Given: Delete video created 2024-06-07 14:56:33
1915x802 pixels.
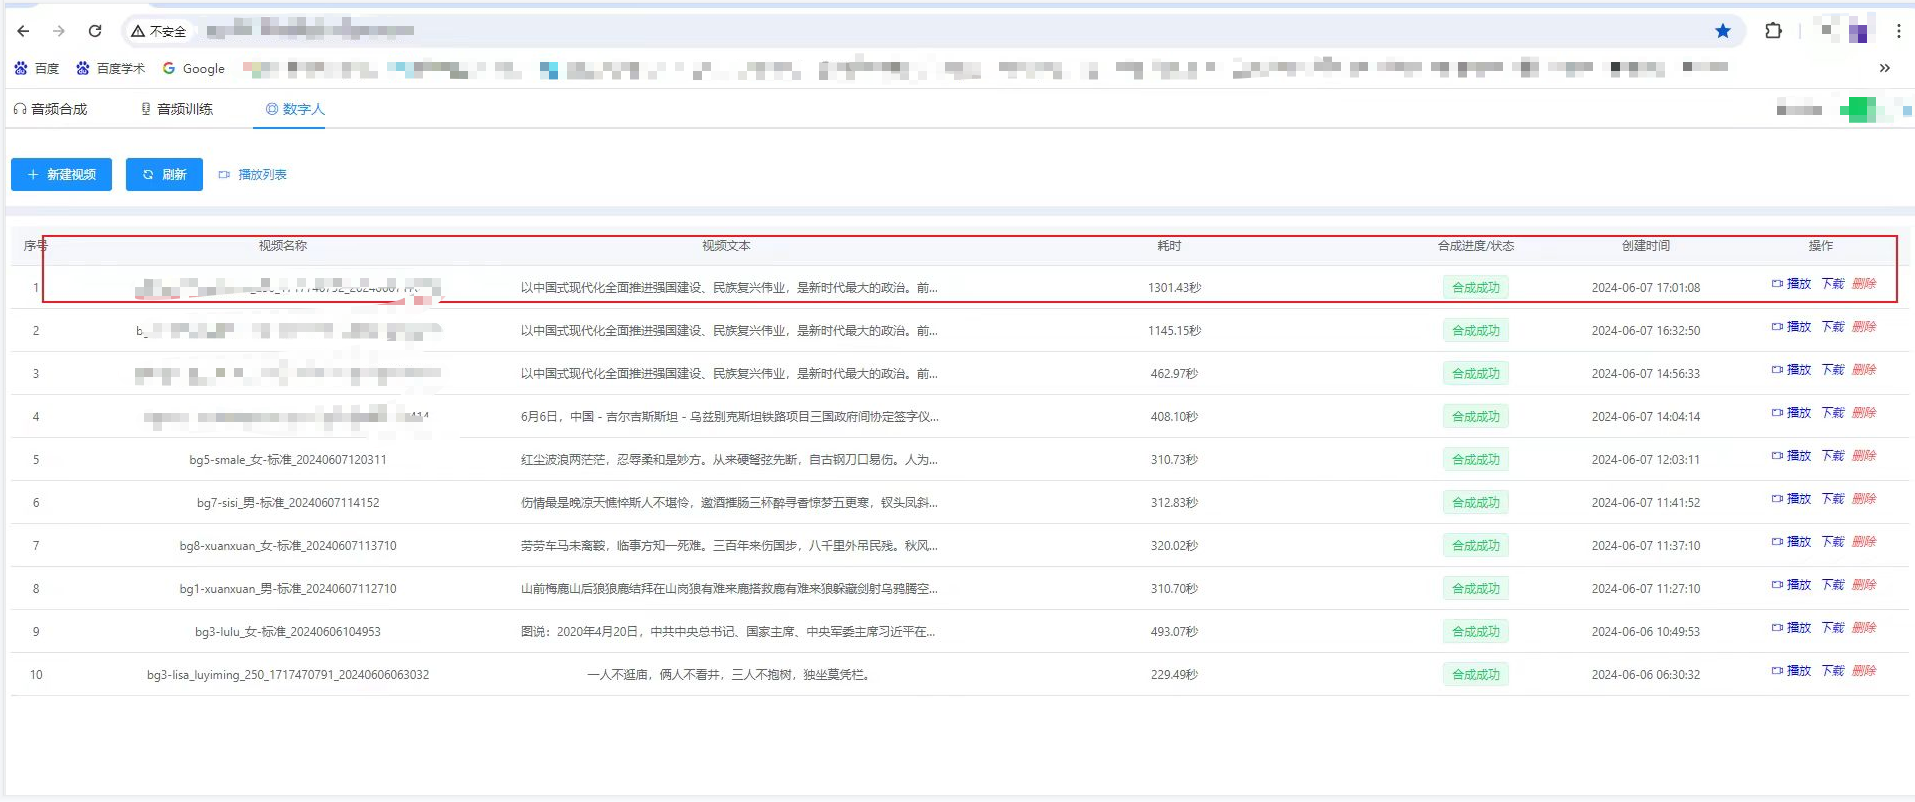Looking at the screenshot, I should pyautogui.click(x=1864, y=370).
